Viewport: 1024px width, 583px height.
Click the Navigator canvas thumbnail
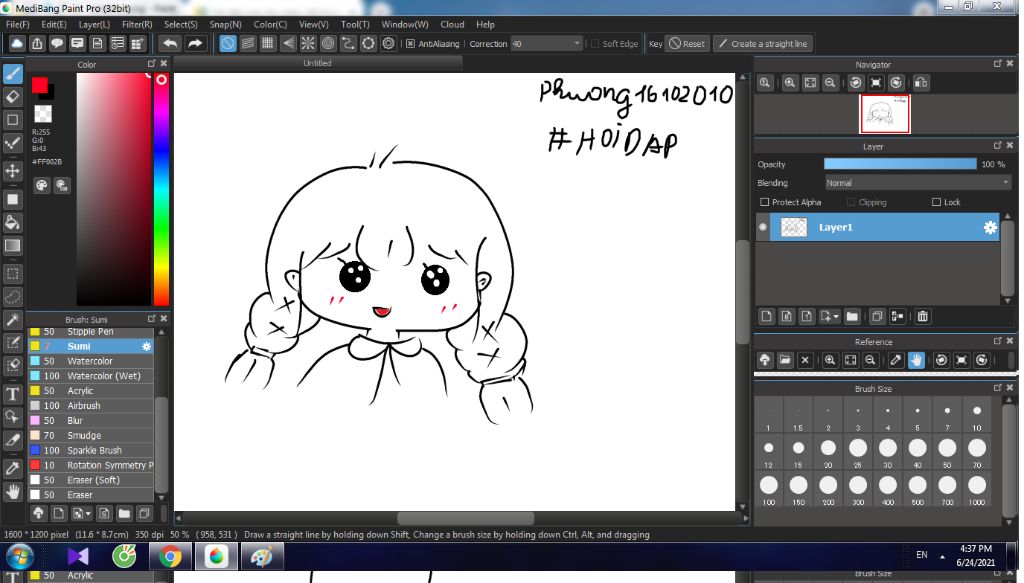point(884,114)
